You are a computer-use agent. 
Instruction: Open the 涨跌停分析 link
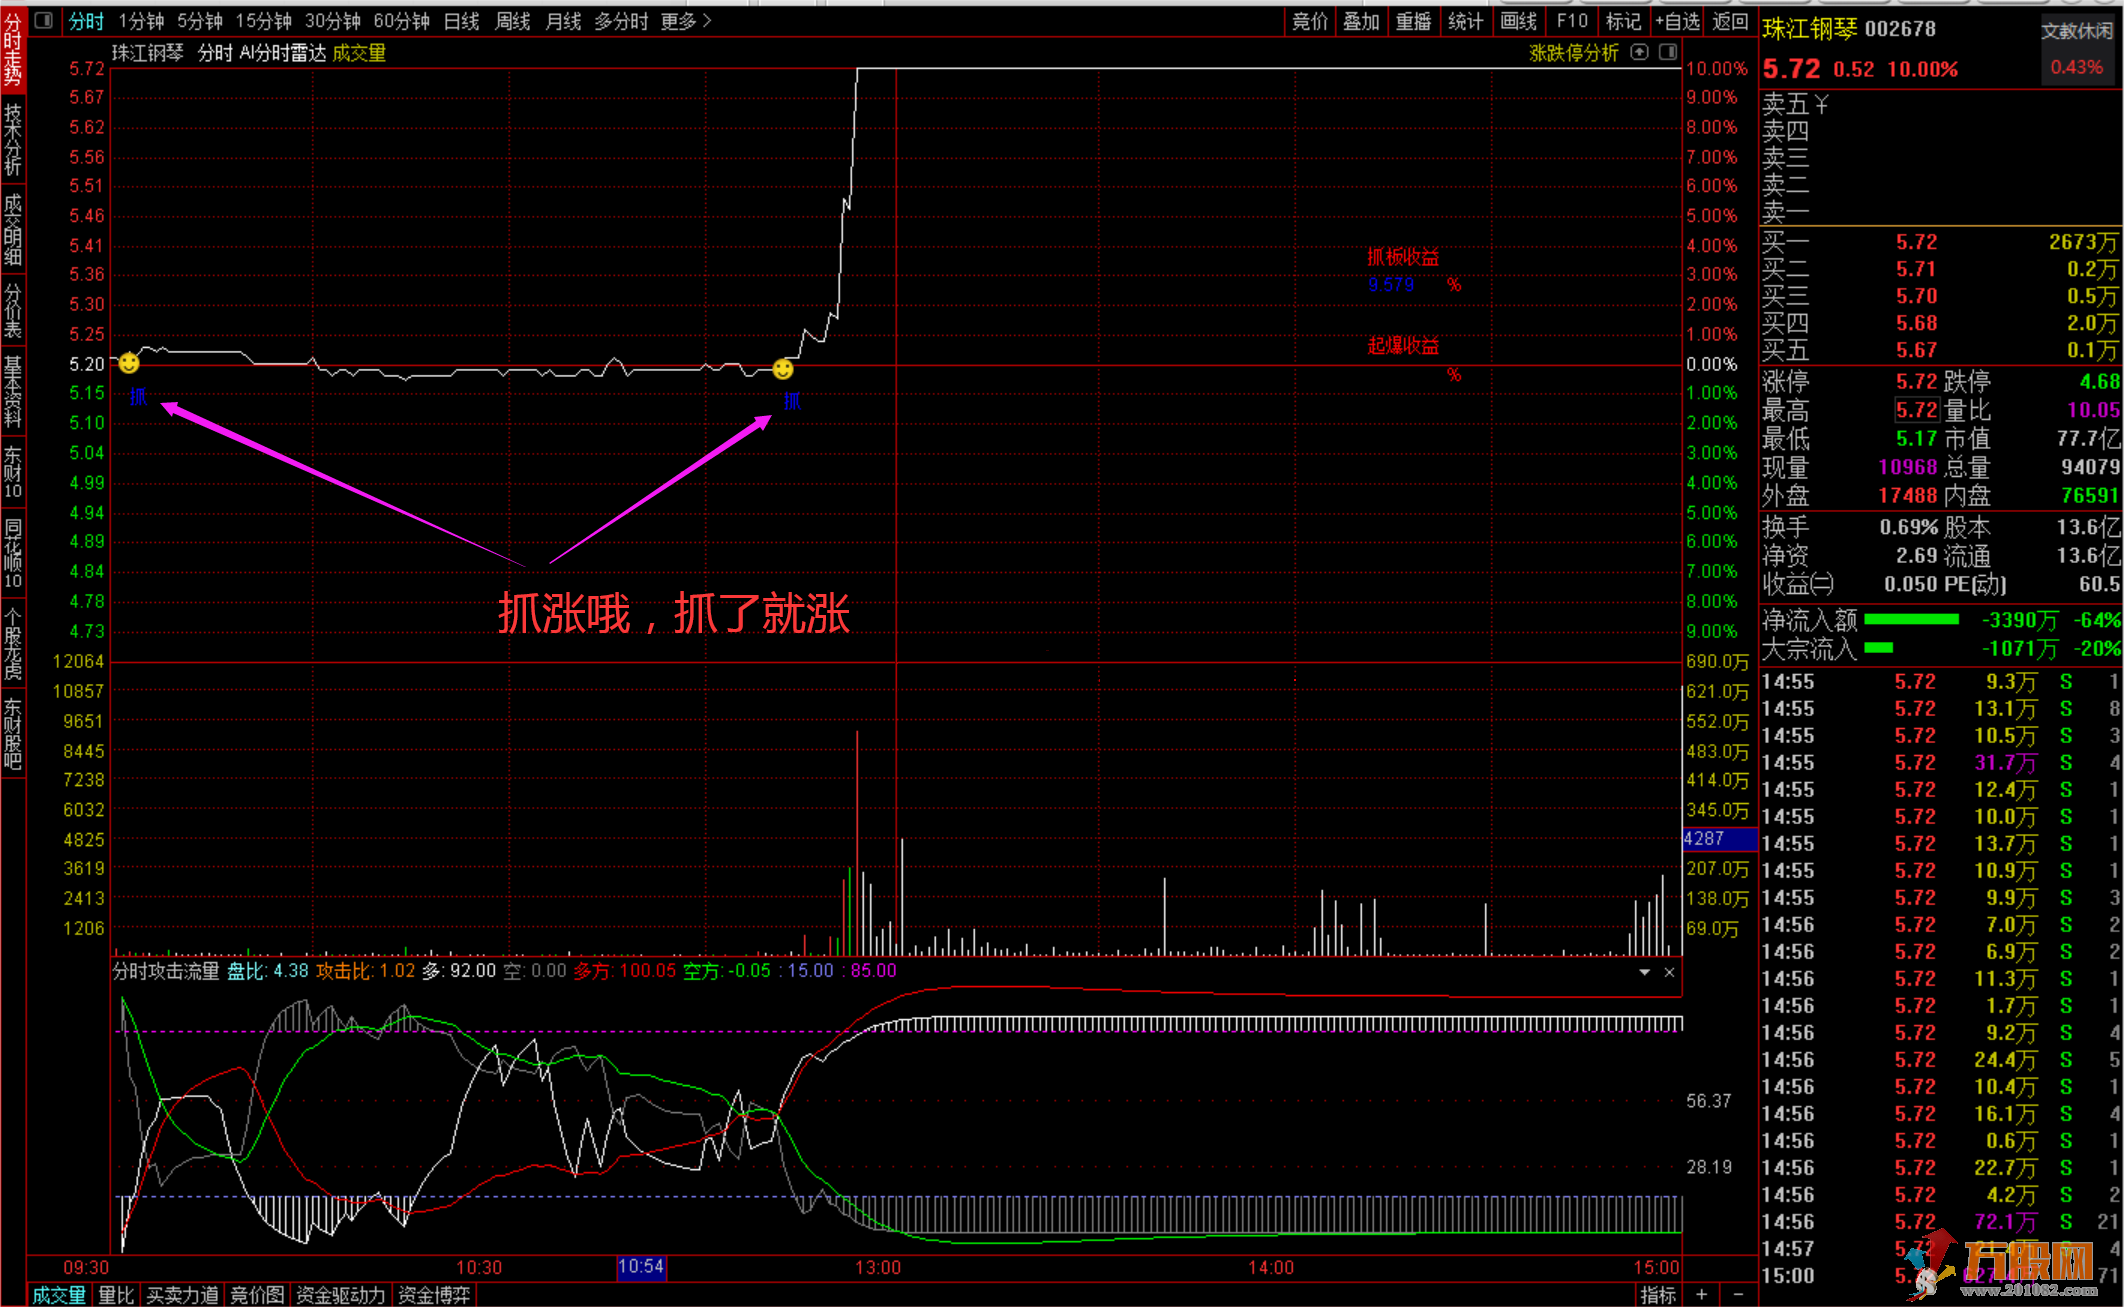pos(1573,53)
